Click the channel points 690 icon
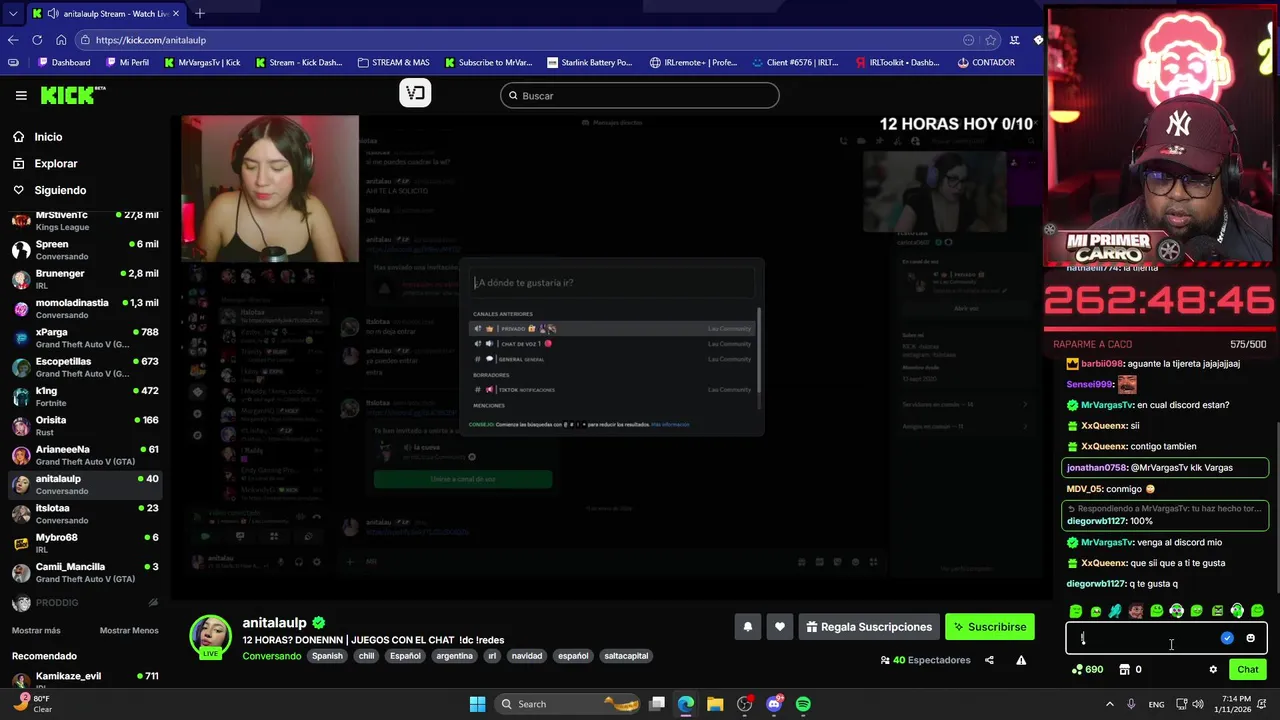The width and height of the screenshot is (1280, 720). point(1086,670)
